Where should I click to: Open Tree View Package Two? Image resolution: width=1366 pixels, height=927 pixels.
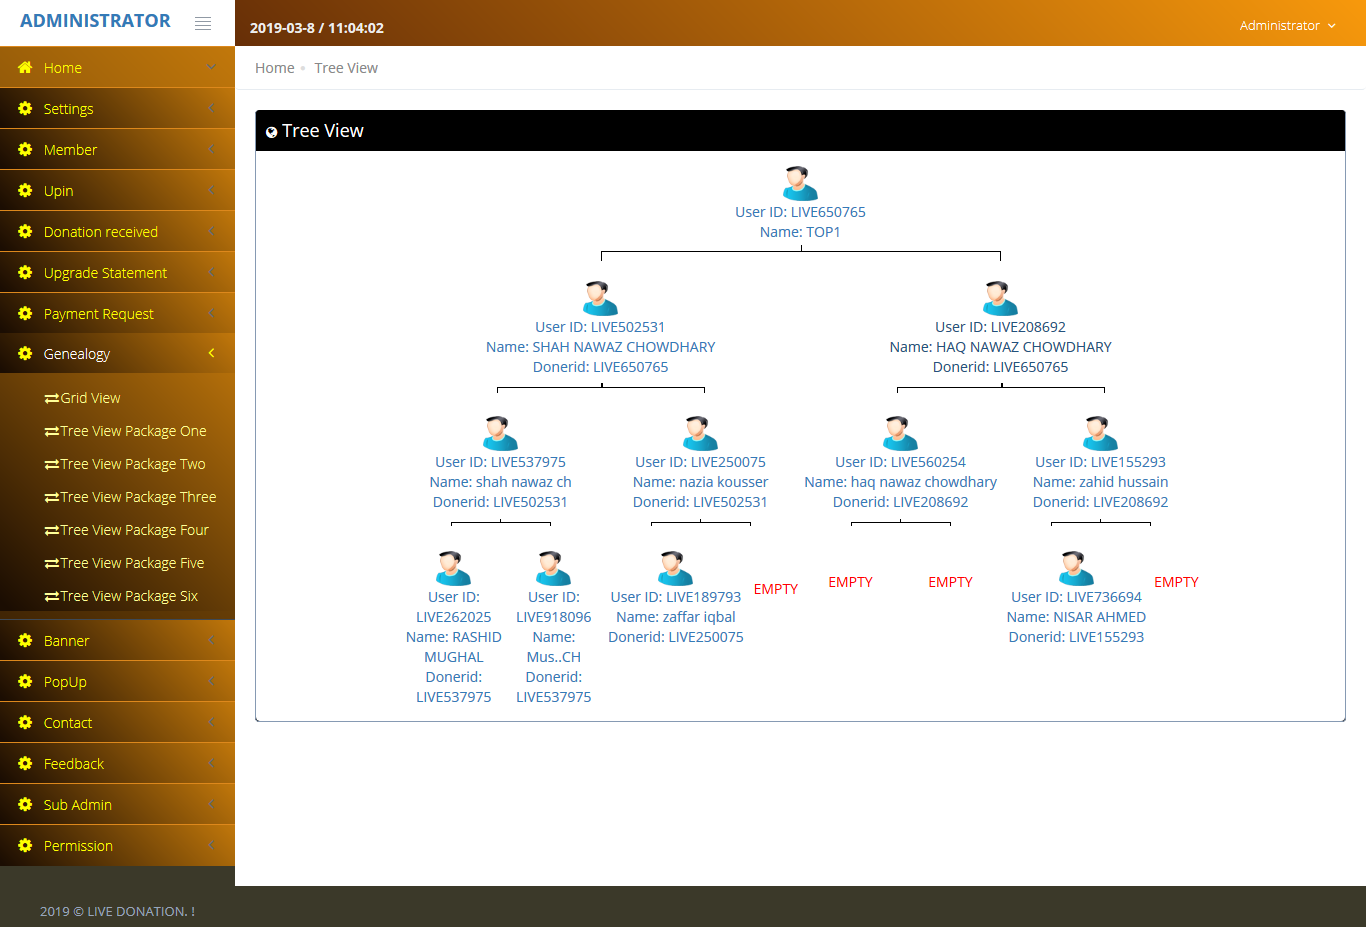(x=125, y=464)
